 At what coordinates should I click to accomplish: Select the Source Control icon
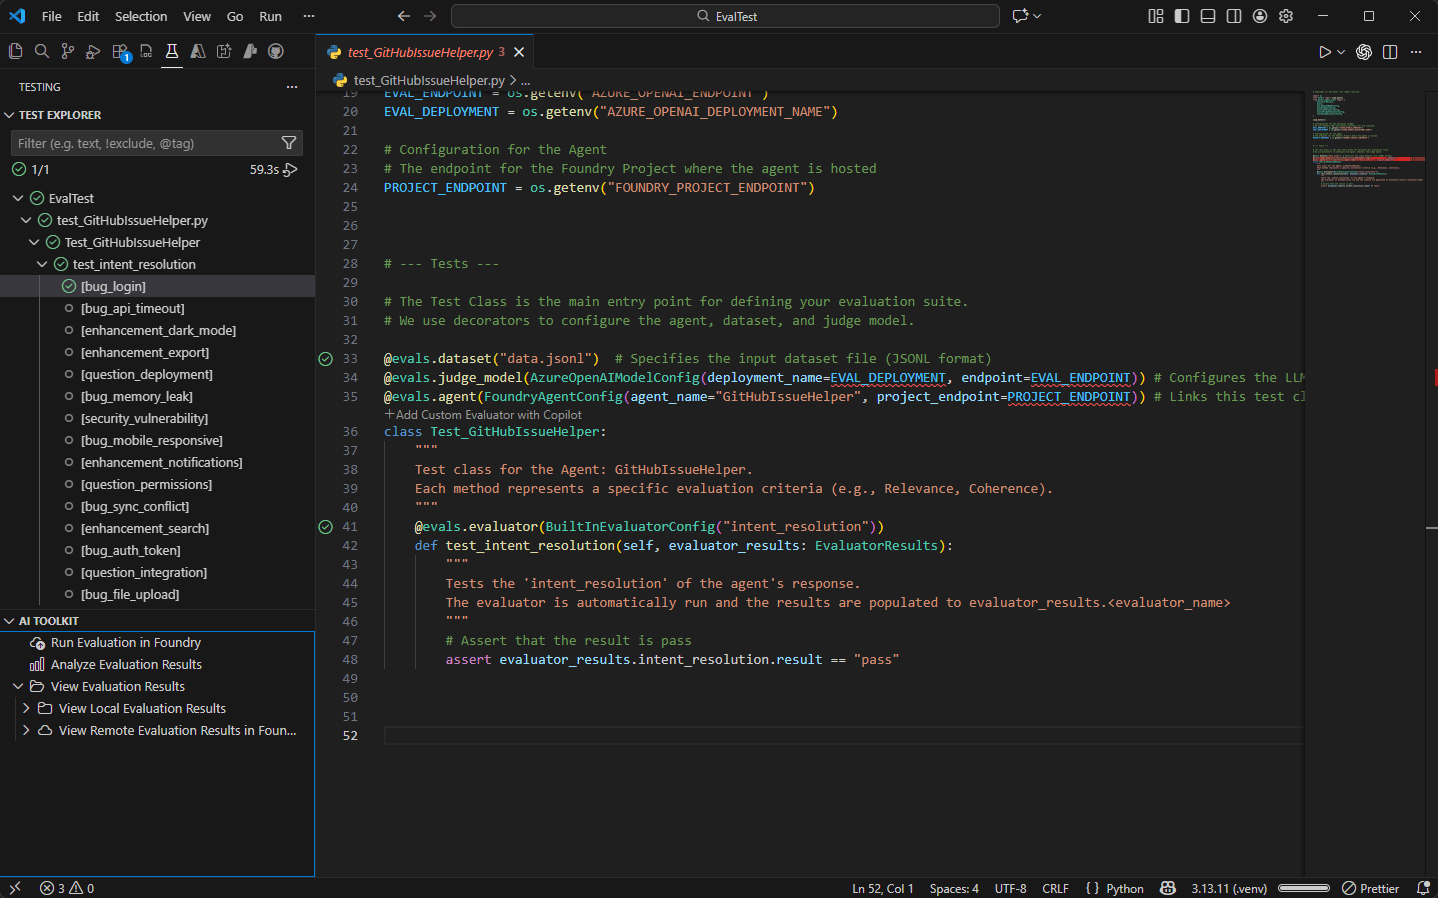(x=68, y=51)
